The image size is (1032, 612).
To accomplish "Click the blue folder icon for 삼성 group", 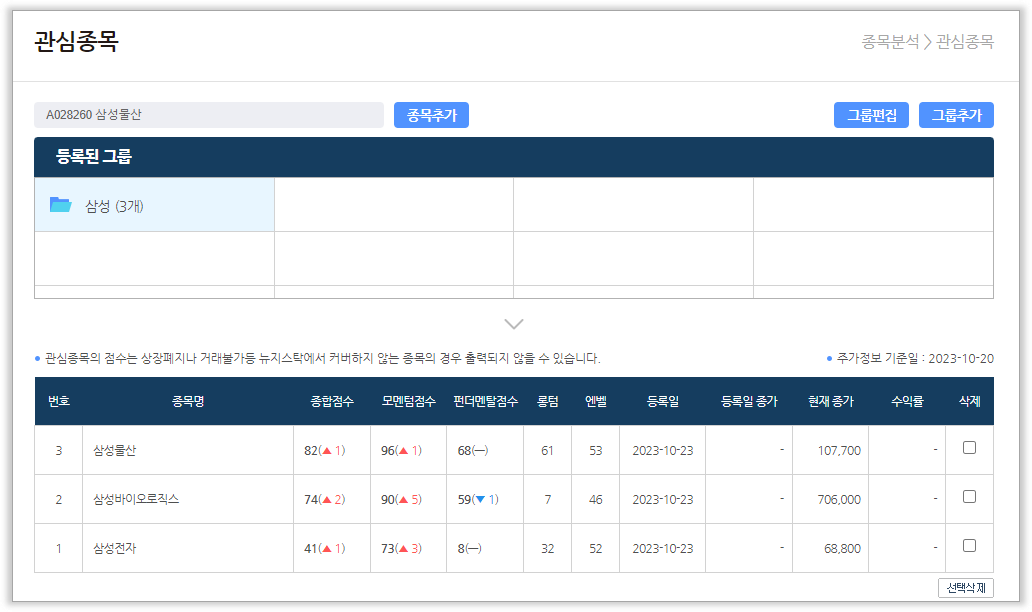I will pos(61,205).
